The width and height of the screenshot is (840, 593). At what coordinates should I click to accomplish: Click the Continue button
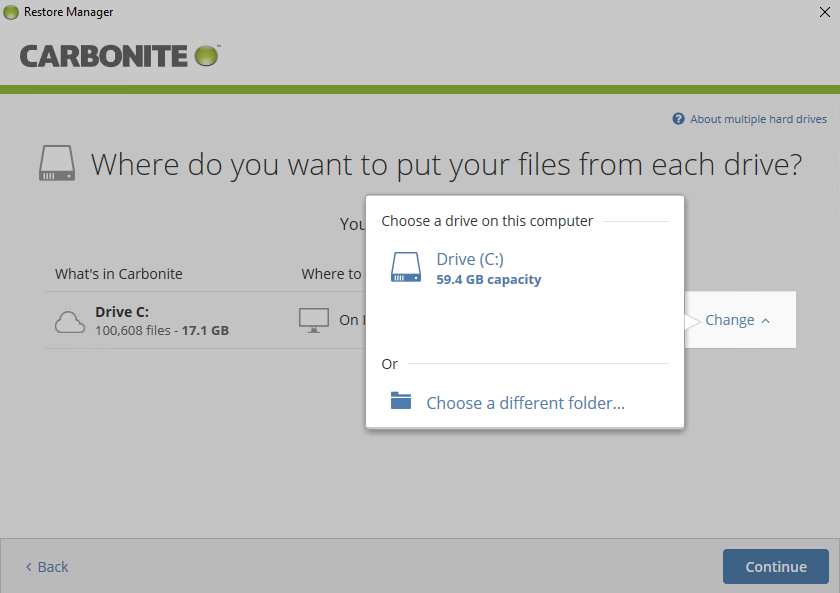click(x=775, y=566)
